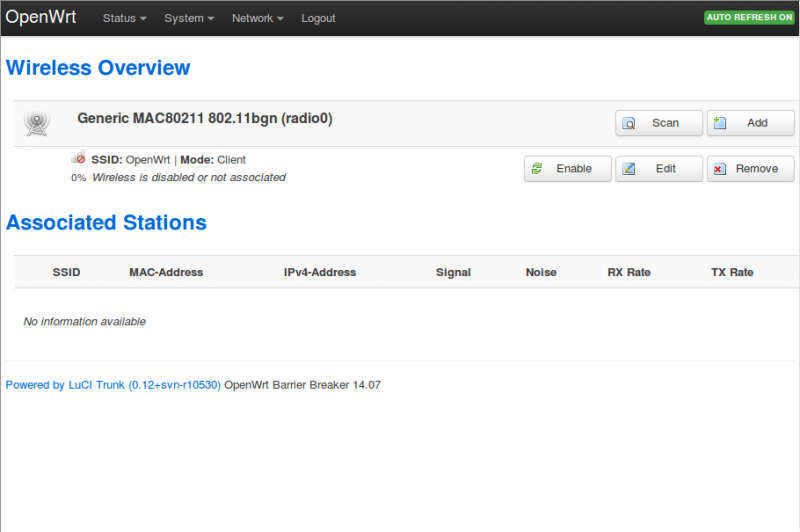Click the SSID column header
This screenshot has height=532, width=800.
[66, 272]
